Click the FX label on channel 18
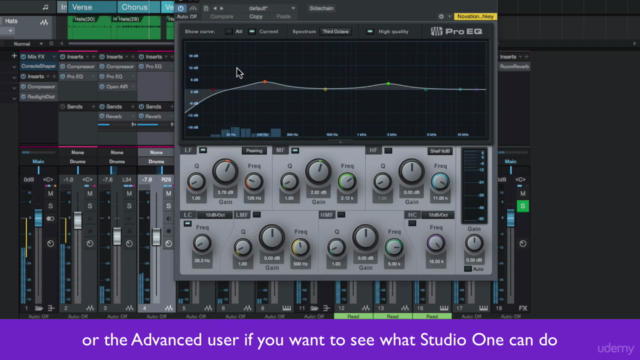 pos(523,308)
